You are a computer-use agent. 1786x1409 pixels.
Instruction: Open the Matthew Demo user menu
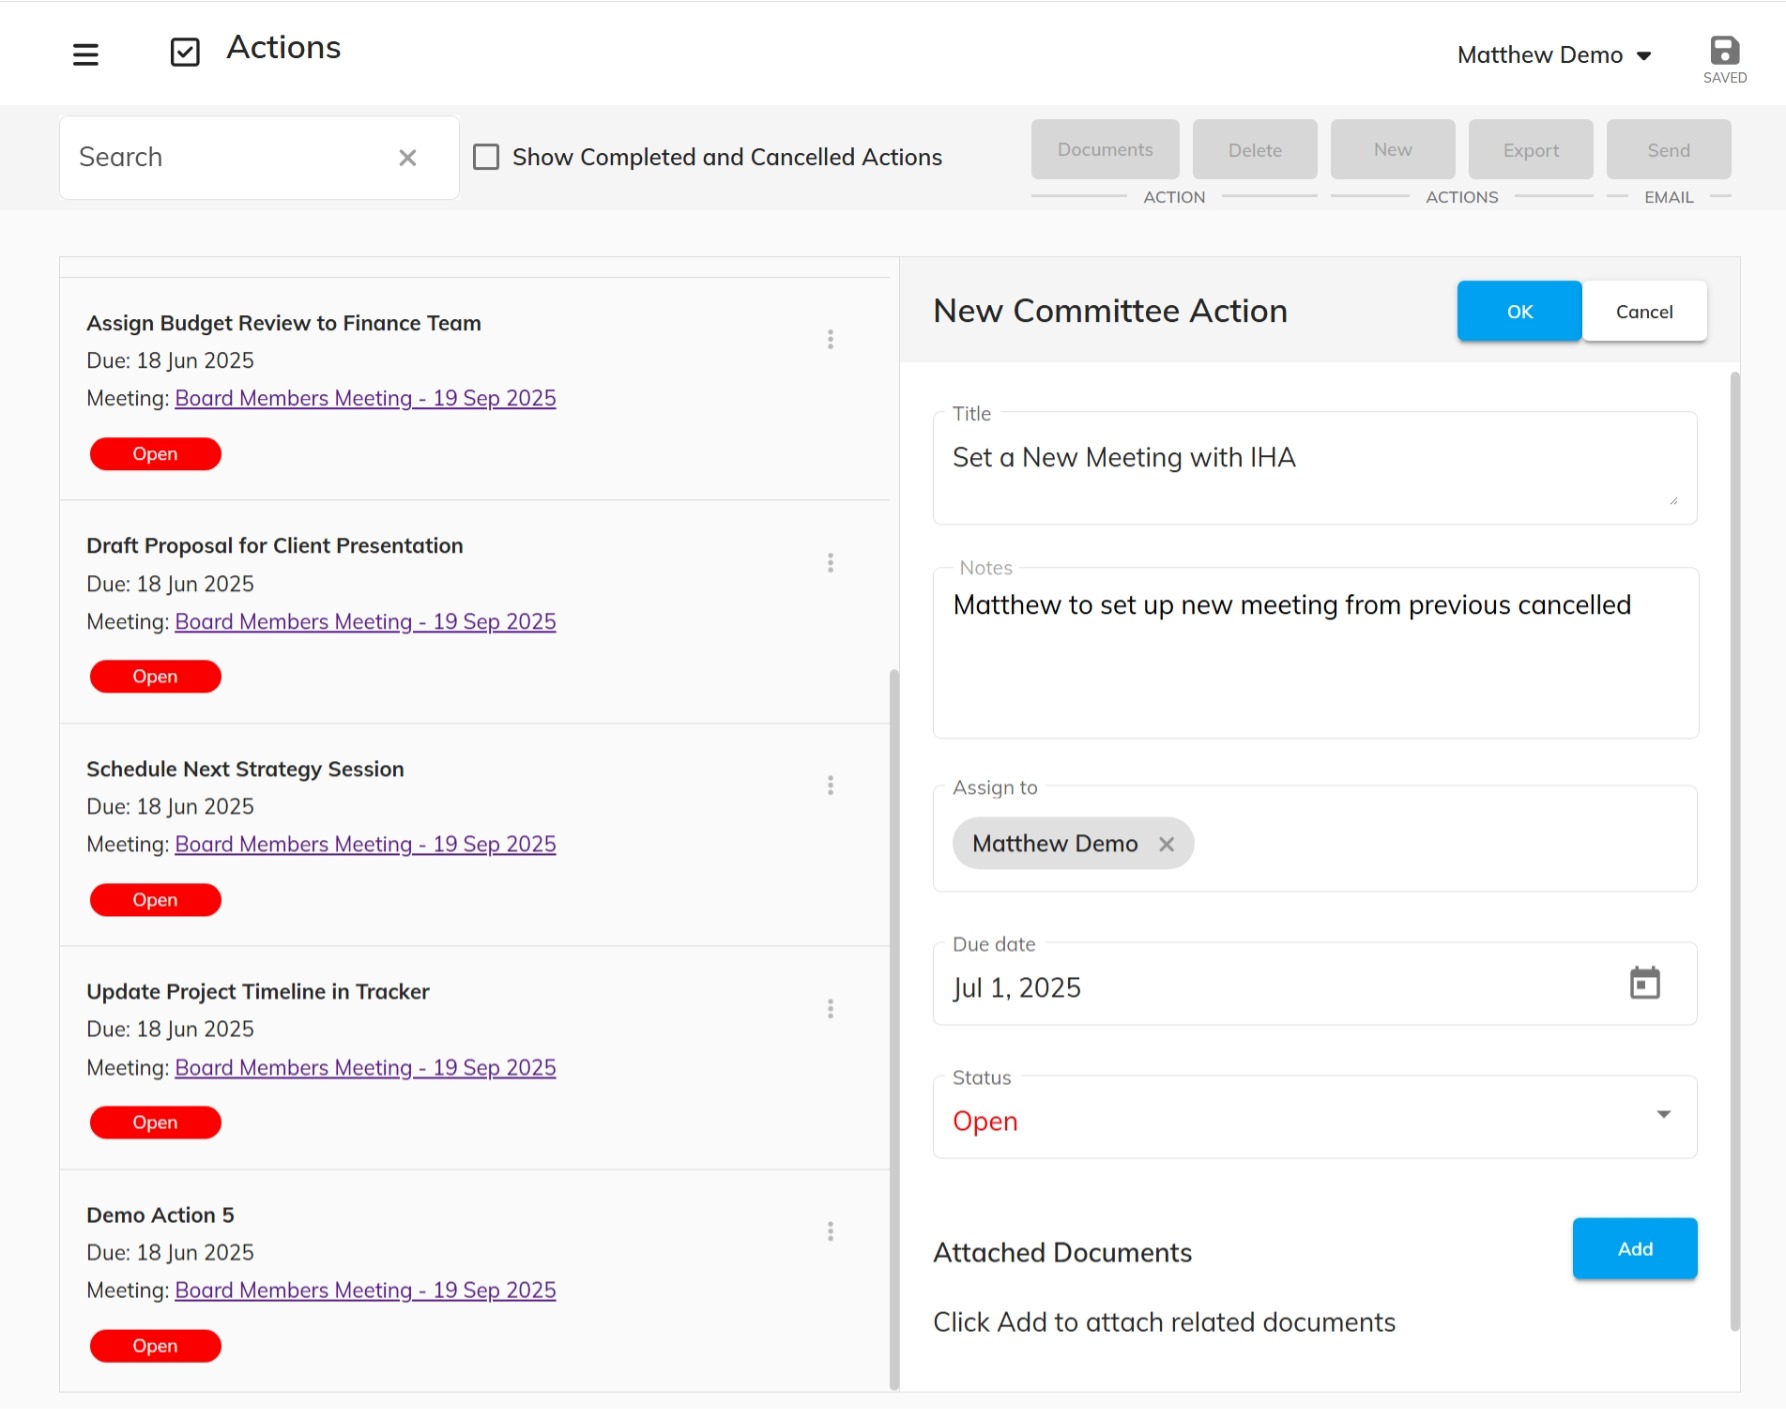pyautogui.click(x=1553, y=55)
